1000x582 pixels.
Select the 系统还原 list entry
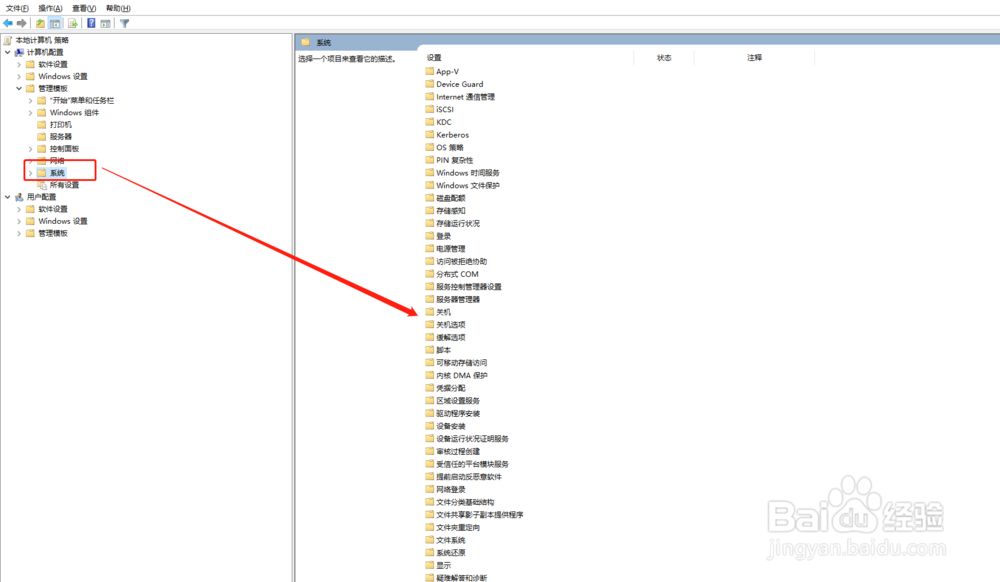450,553
